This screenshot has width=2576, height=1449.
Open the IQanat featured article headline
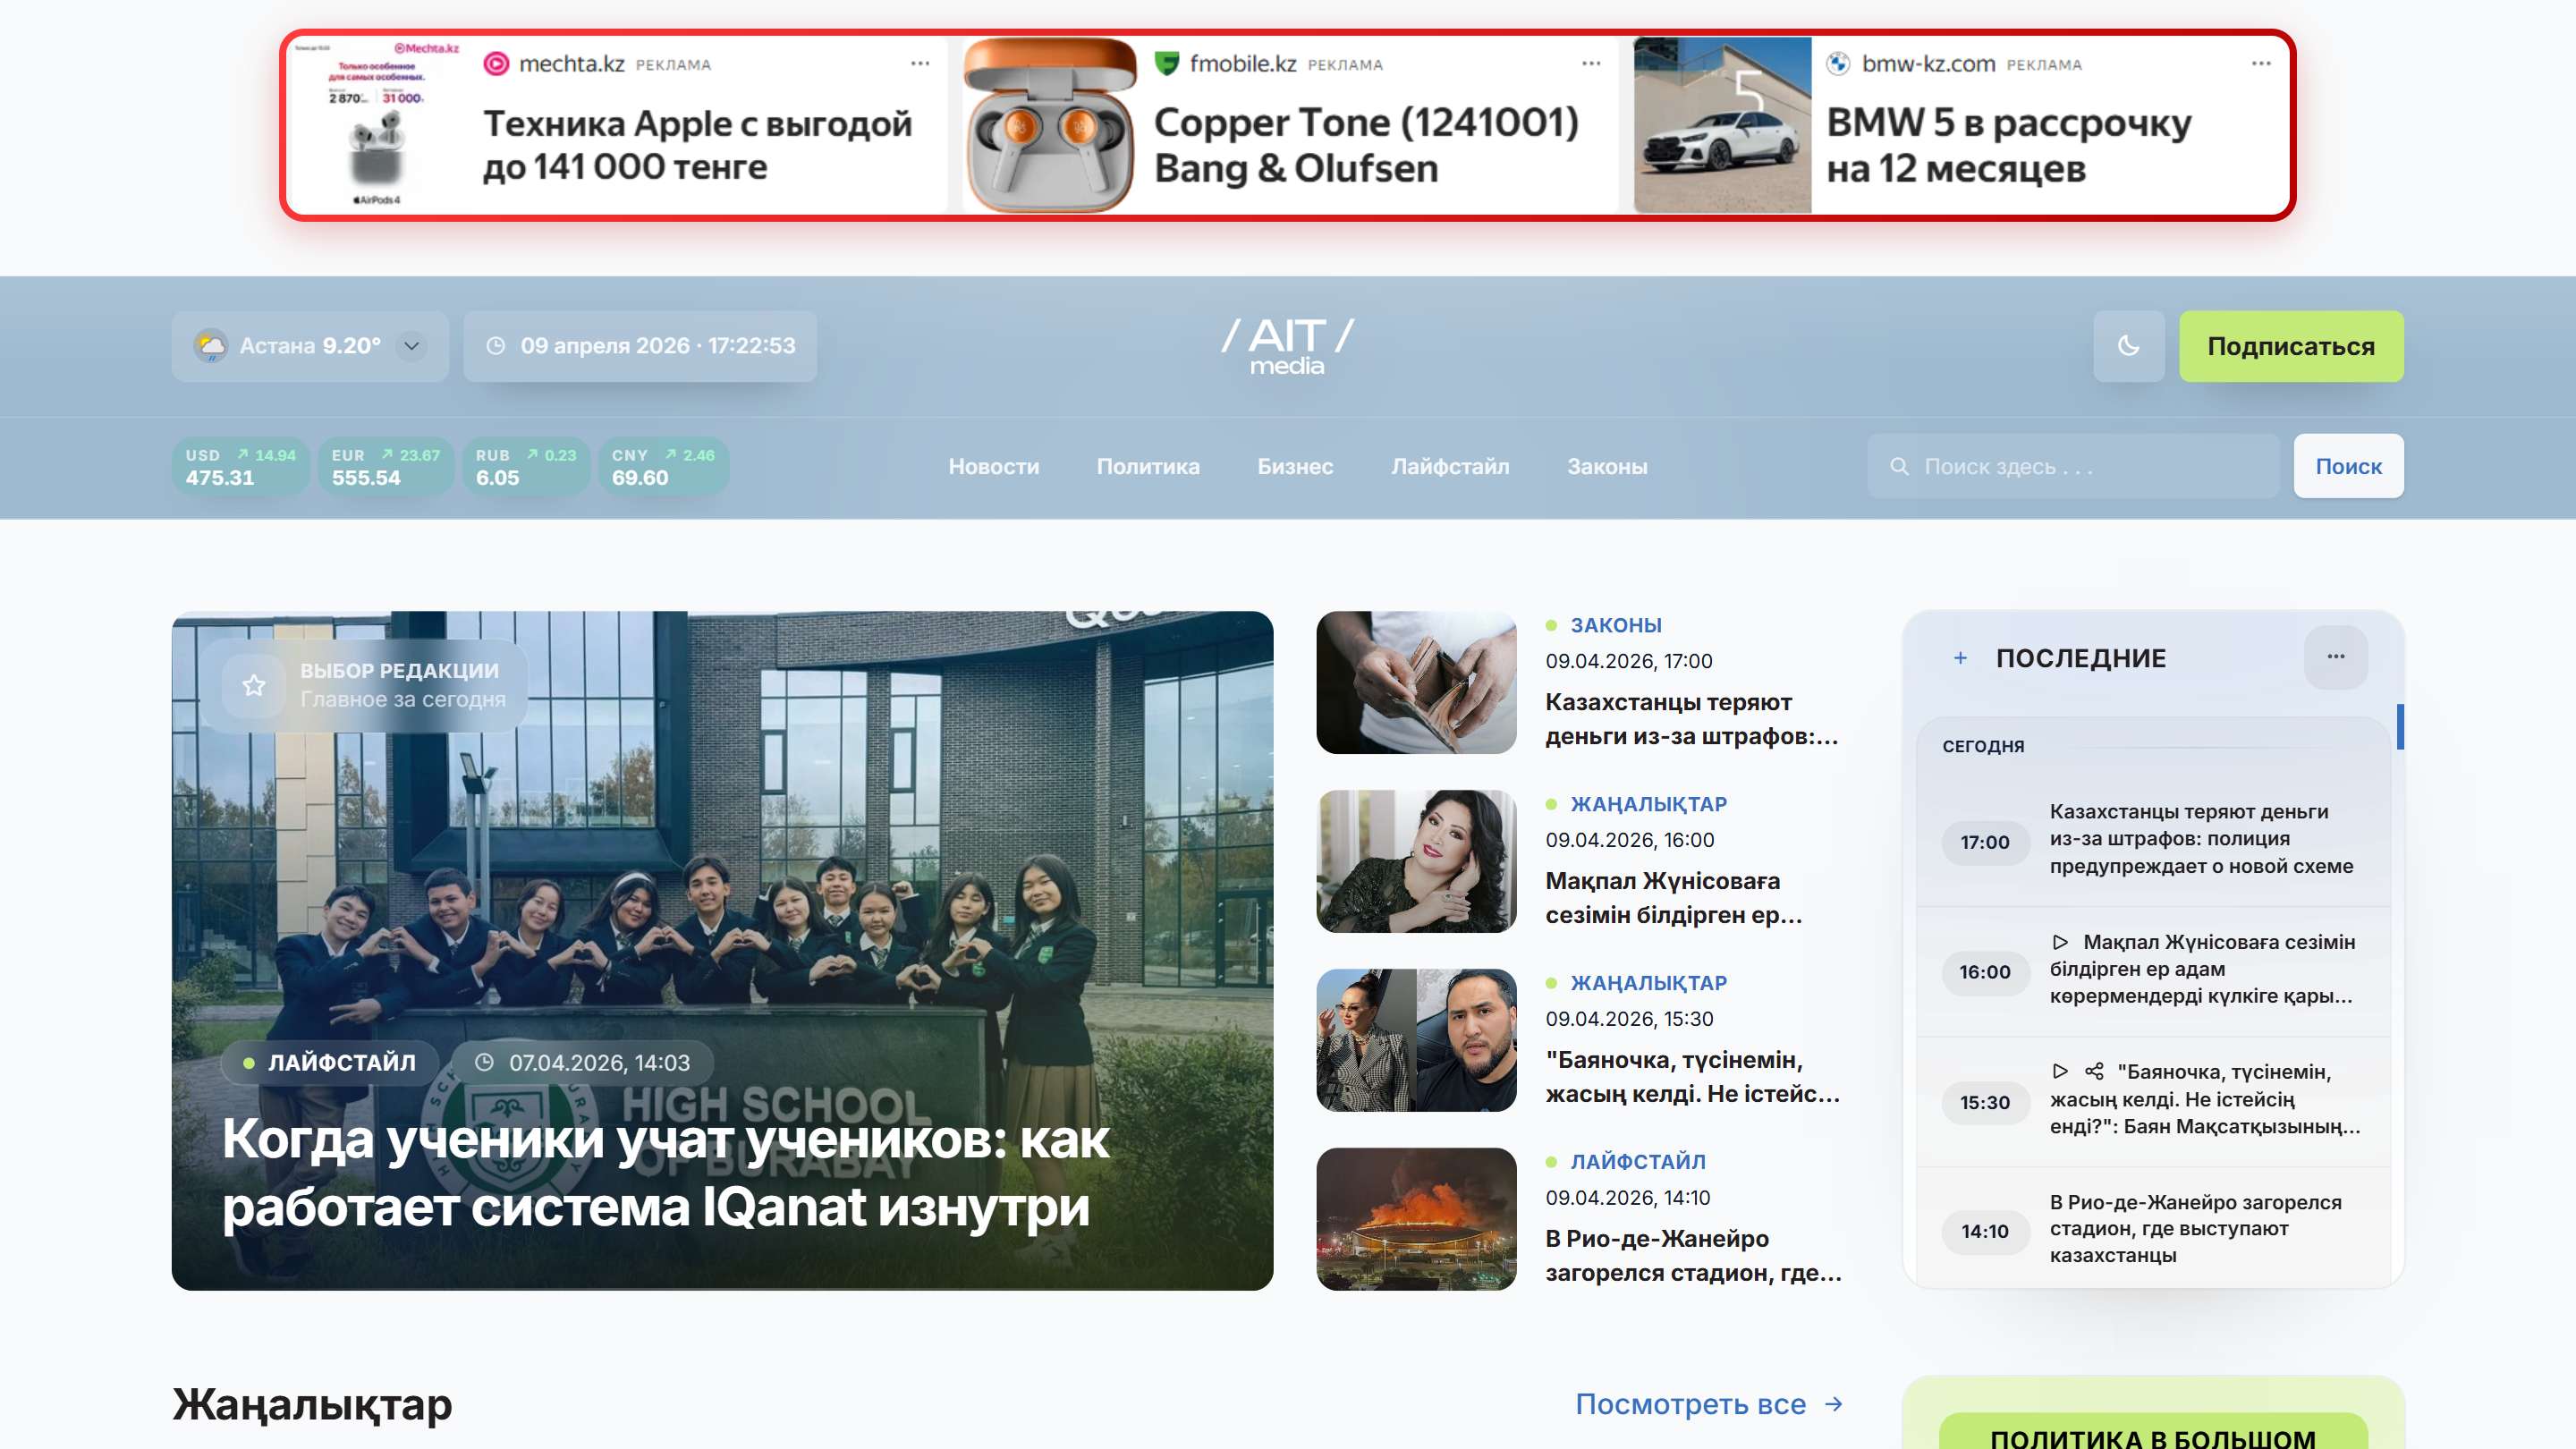666,1173
